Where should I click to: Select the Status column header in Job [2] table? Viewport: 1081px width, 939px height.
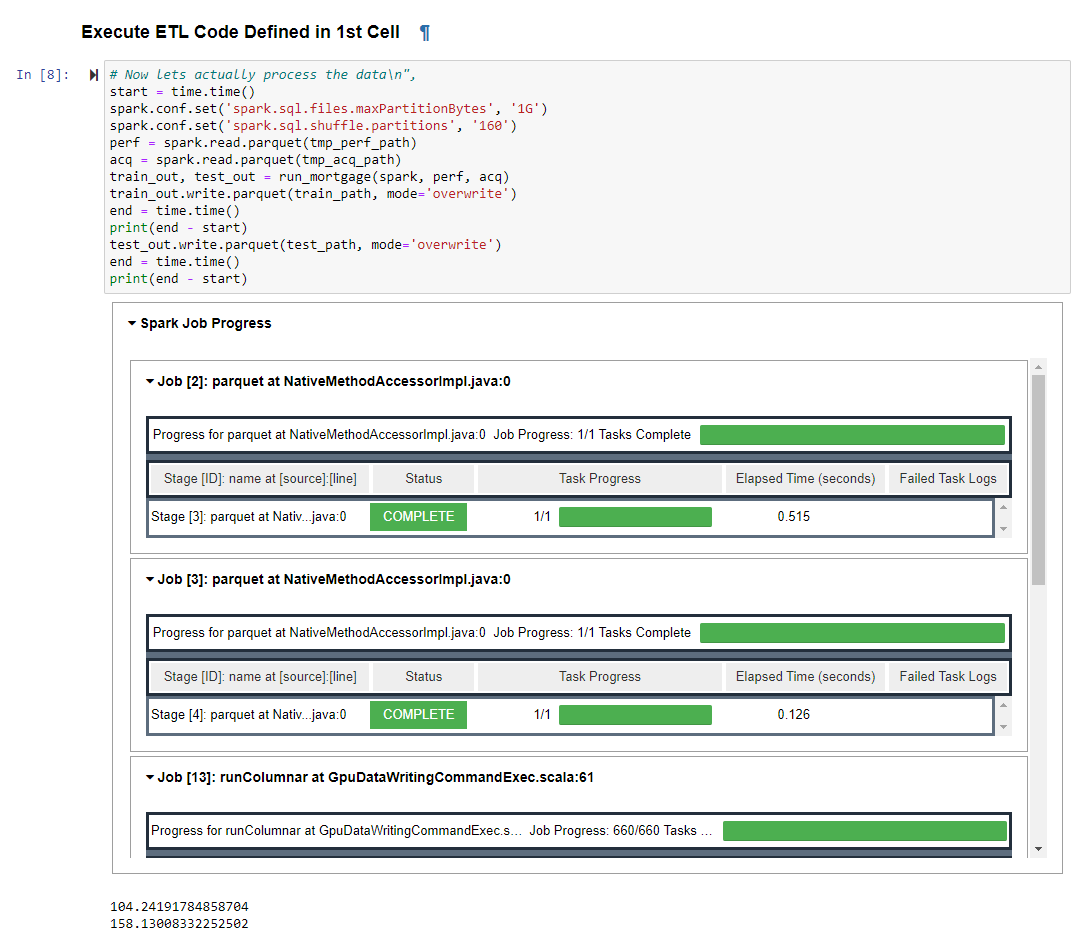[422, 478]
